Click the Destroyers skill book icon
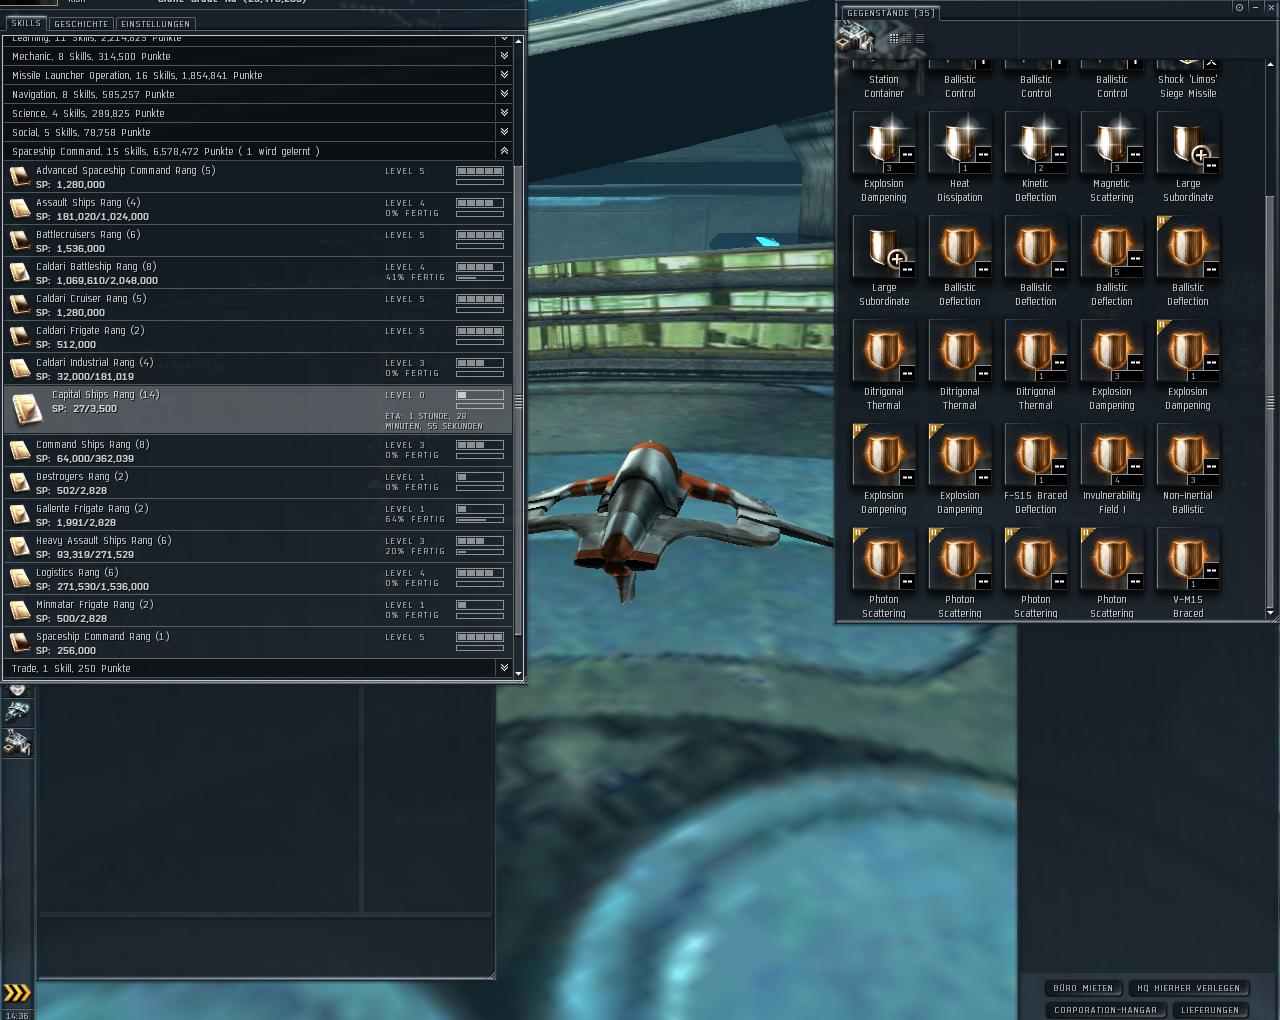The width and height of the screenshot is (1280, 1020). click(19, 483)
